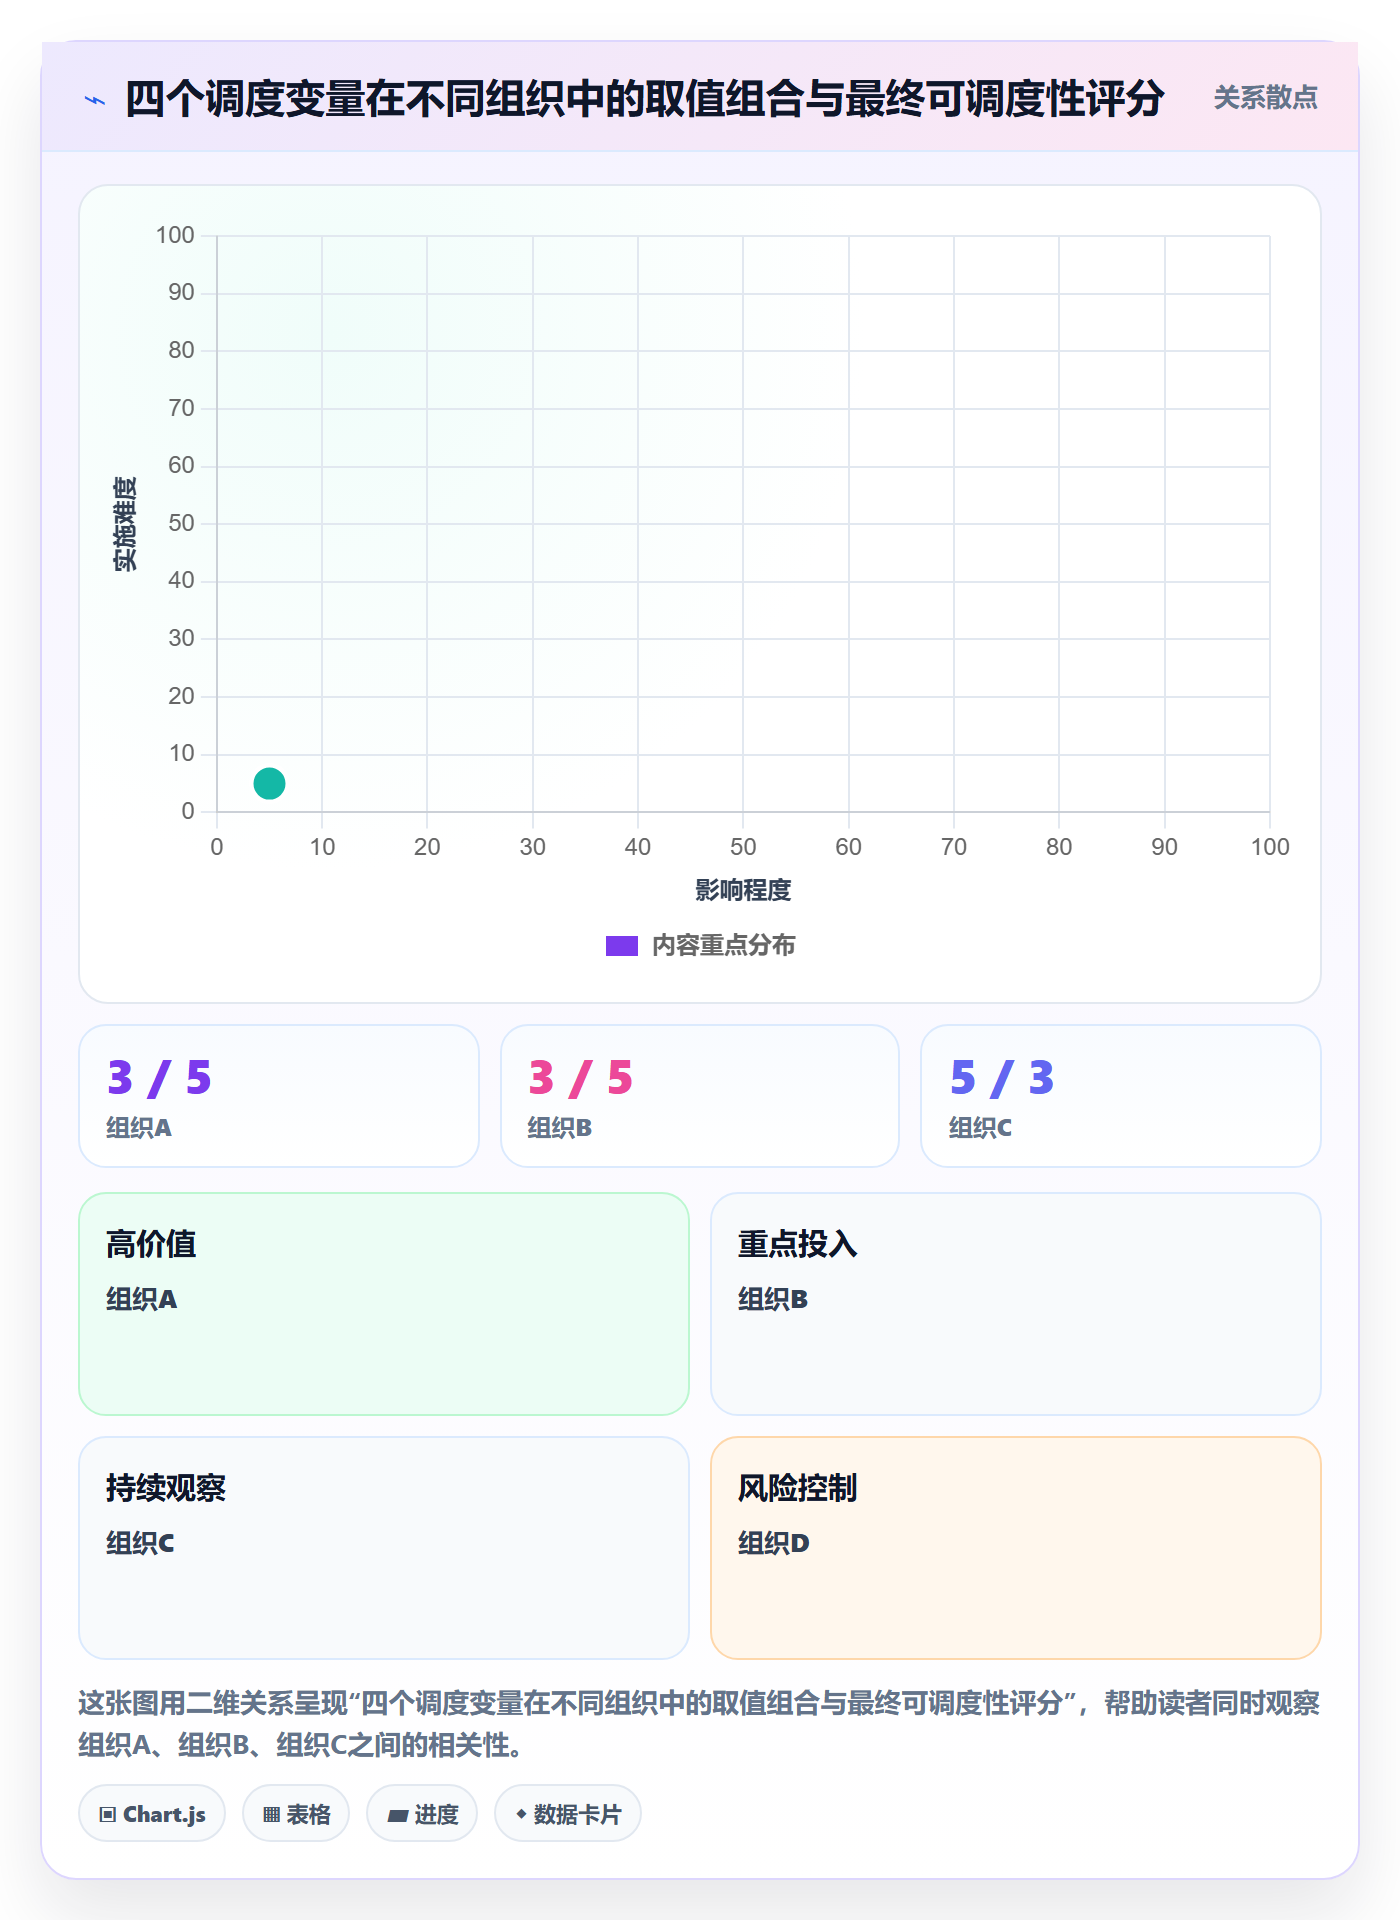
Task: Click the Chart.js chip's square icon
Action: (108, 1815)
